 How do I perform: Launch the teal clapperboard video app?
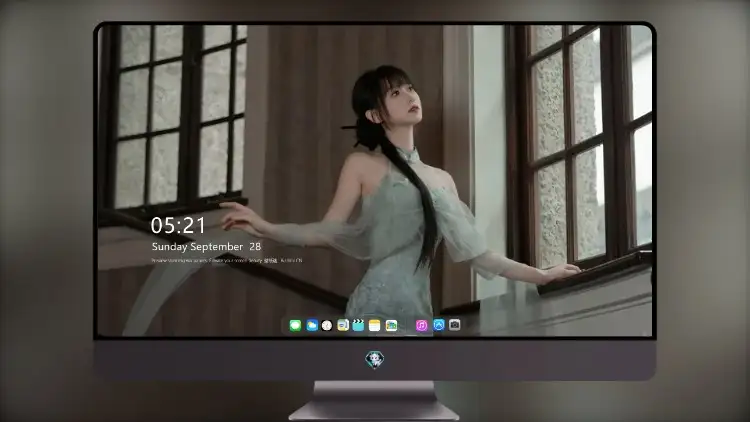pyautogui.click(x=358, y=325)
